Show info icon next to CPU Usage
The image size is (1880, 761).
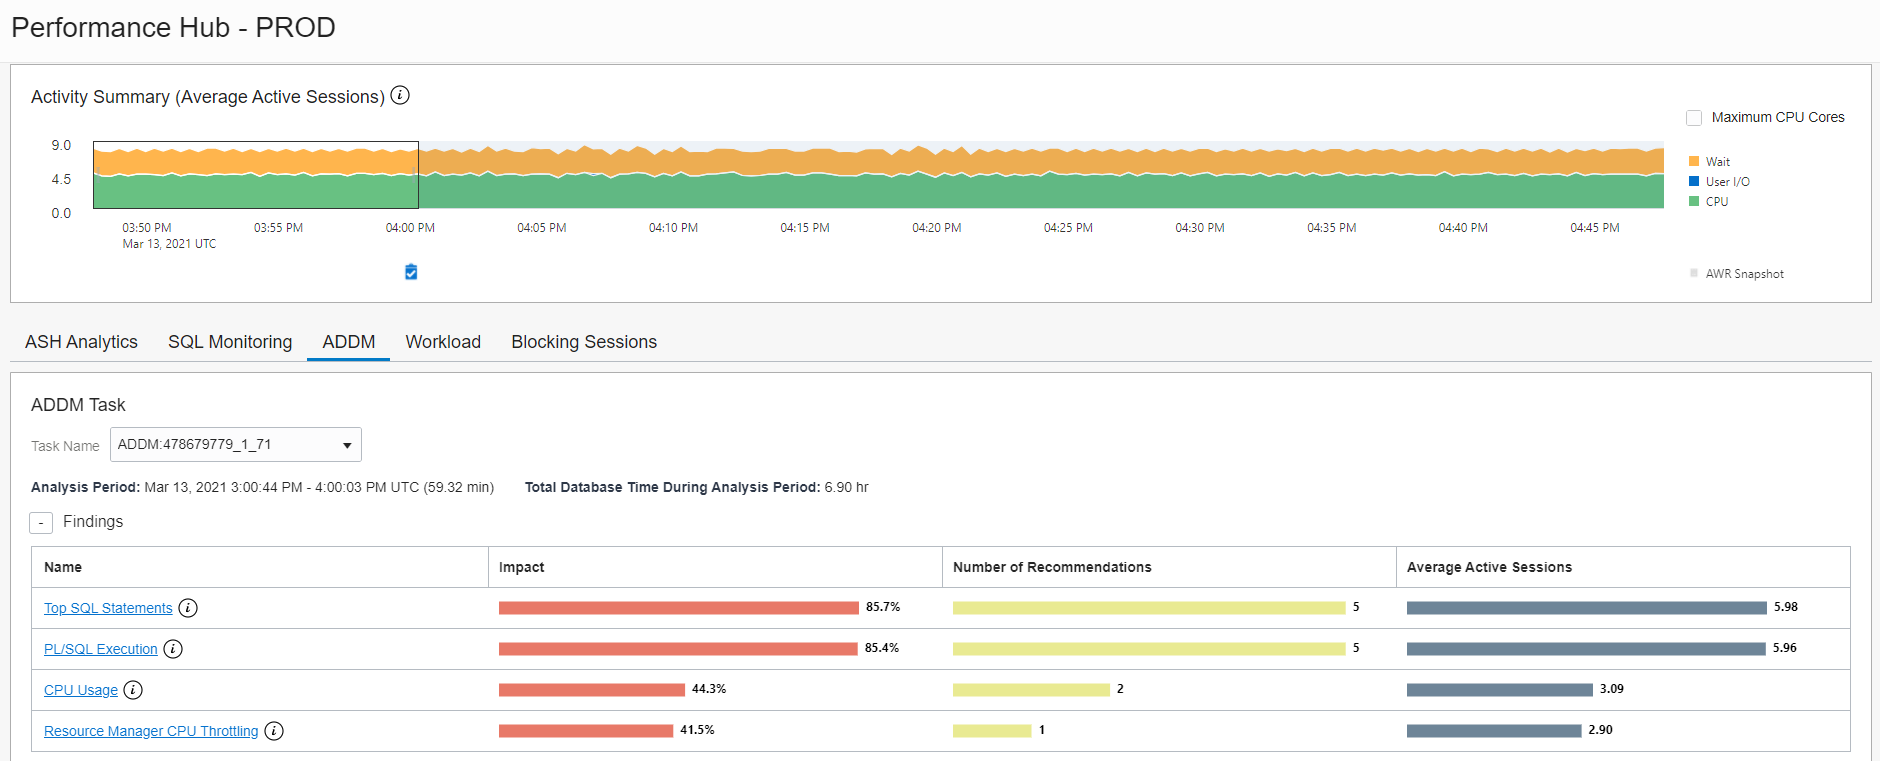(x=133, y=690)
